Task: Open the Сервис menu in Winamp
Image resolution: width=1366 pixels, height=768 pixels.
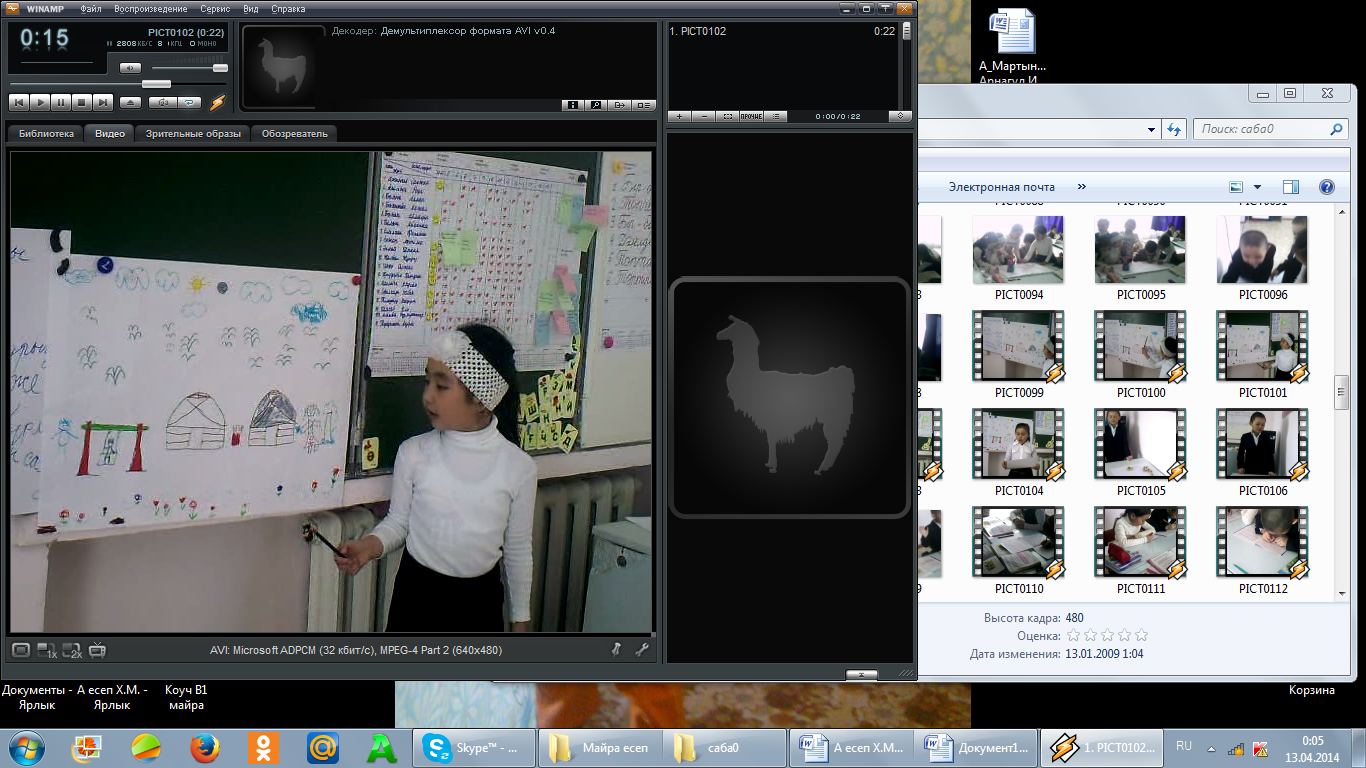Action: click(214, 8)
